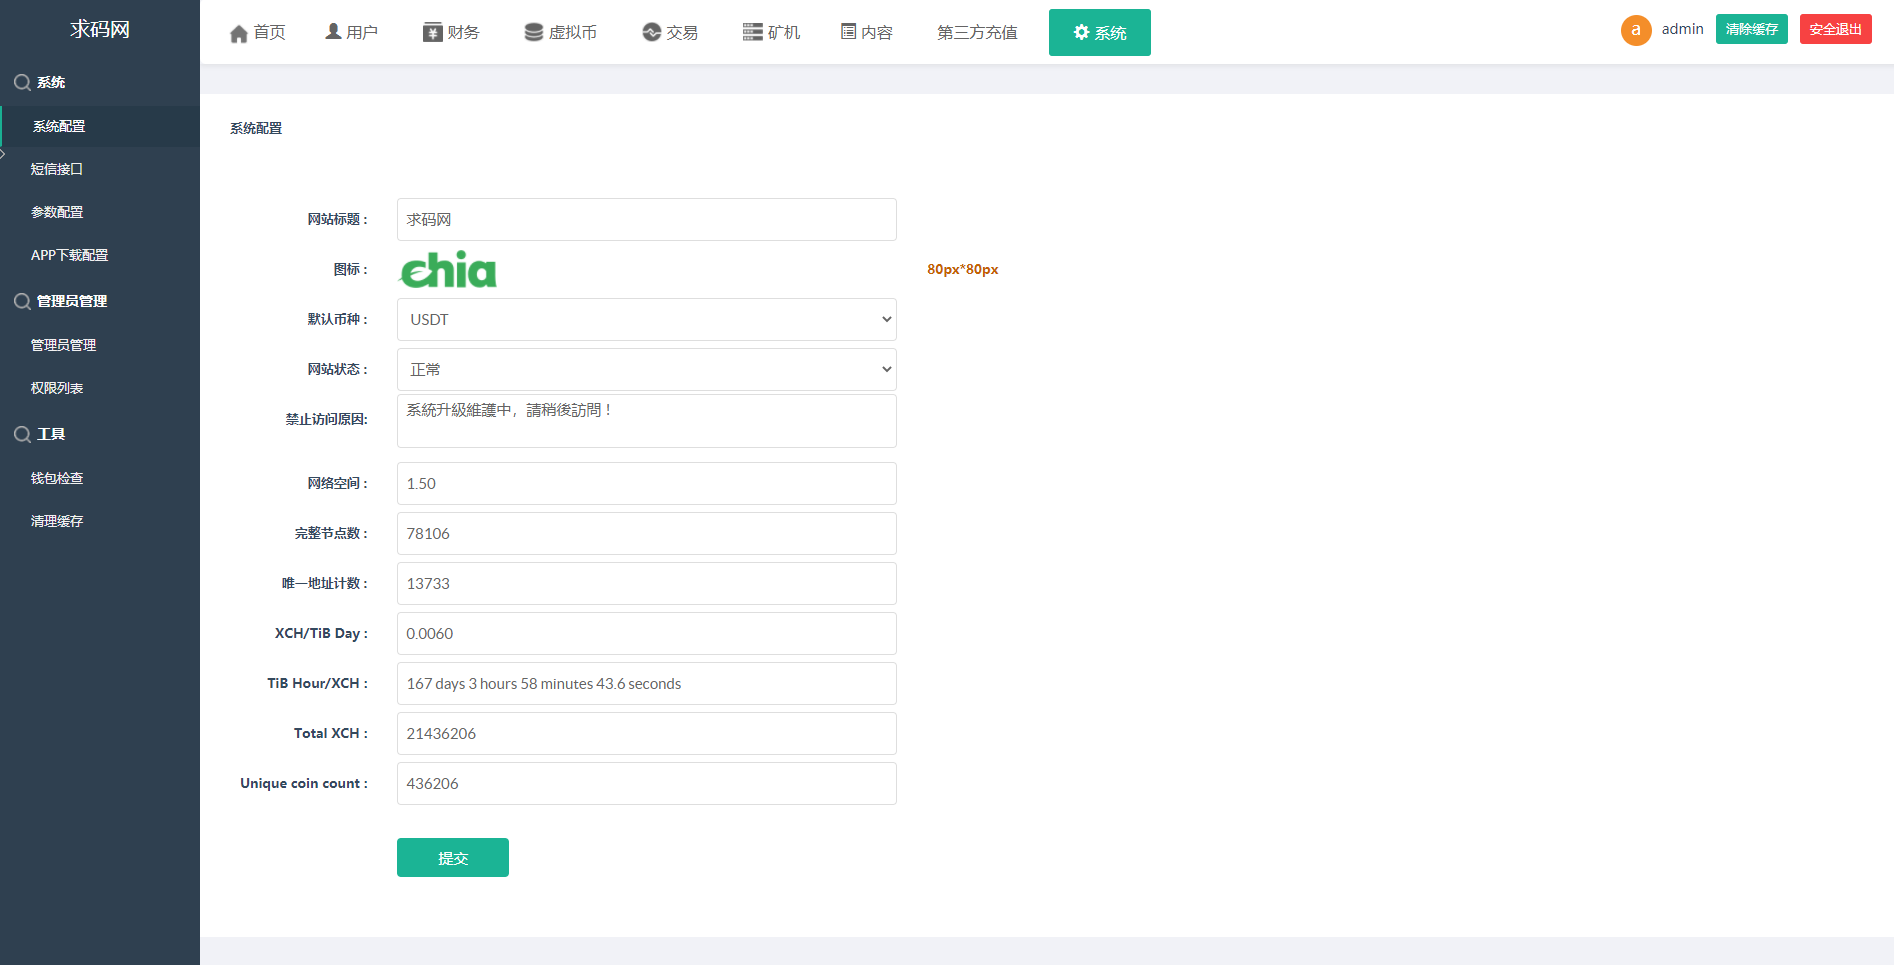Click the magnifier icon beside 系统 section
Image resolution: width=1894 pixels, height=965 pixels.
tap(22, 83)
